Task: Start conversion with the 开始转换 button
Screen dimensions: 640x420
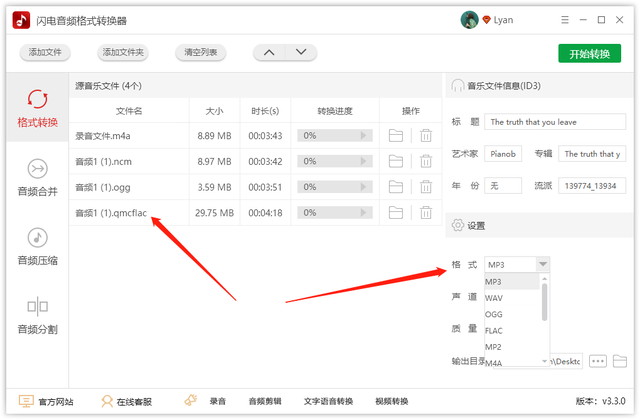Action: click(589, 53)
